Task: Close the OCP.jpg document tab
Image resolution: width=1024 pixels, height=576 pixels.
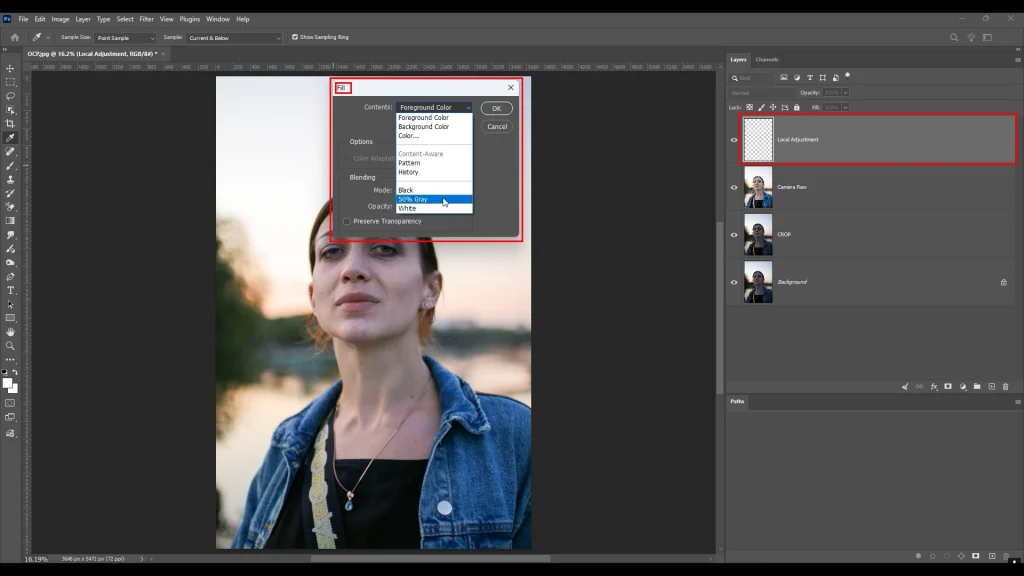Action: pos(163,54)
